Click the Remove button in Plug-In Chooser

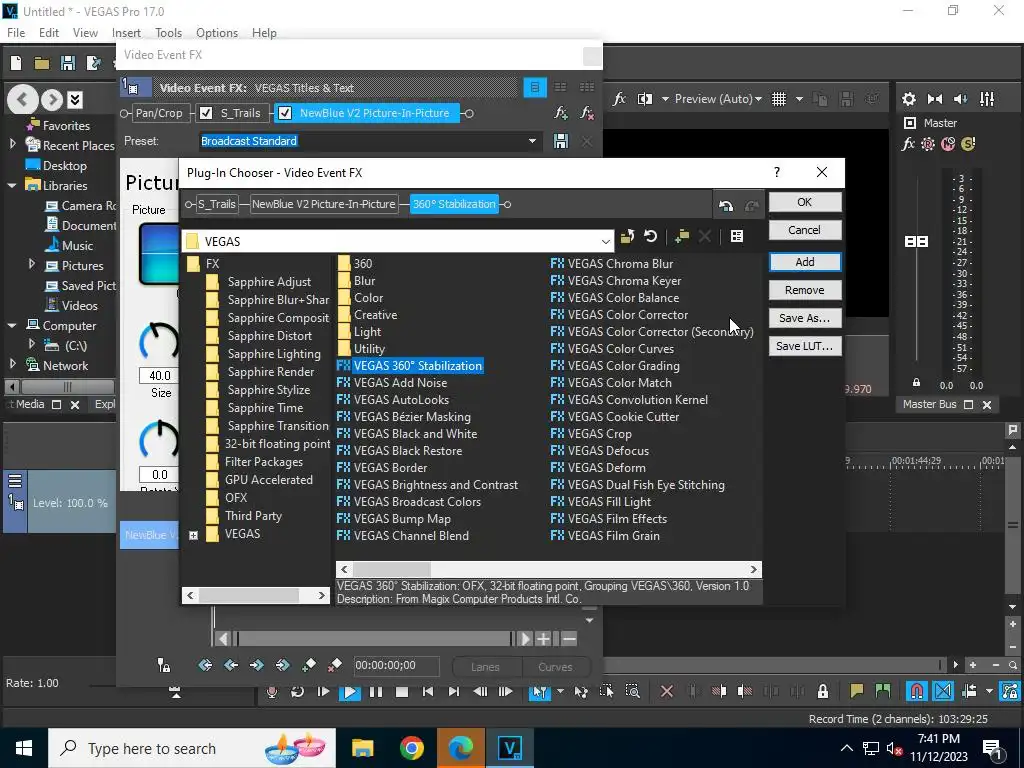point(805,290)
